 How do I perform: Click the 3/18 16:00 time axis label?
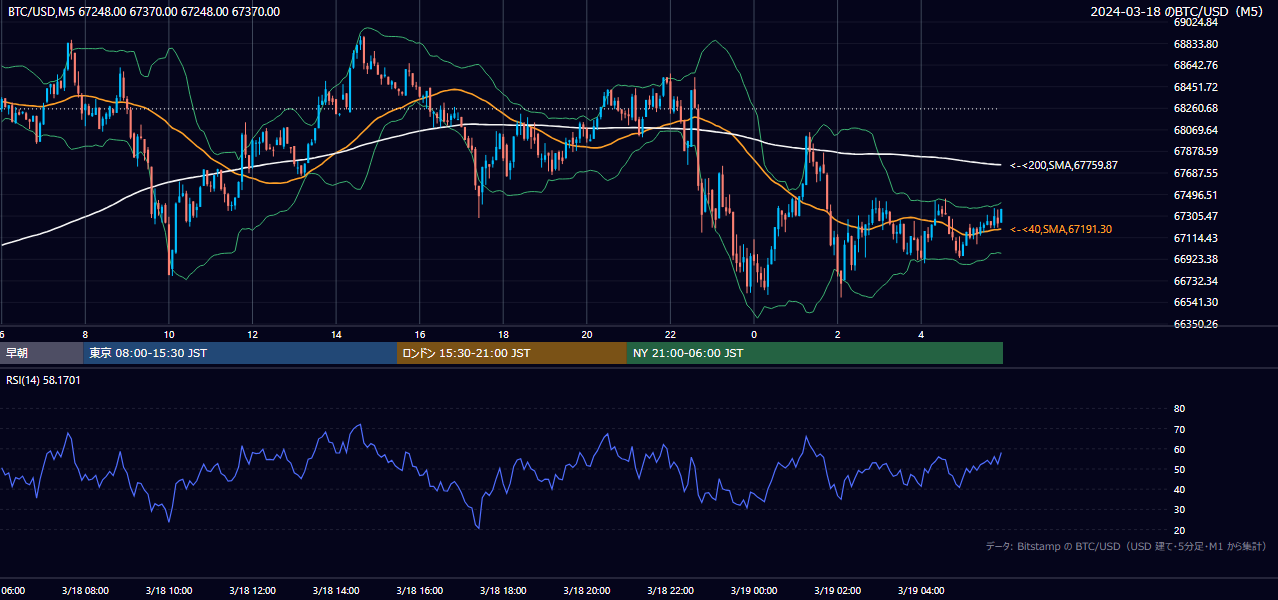420,591
